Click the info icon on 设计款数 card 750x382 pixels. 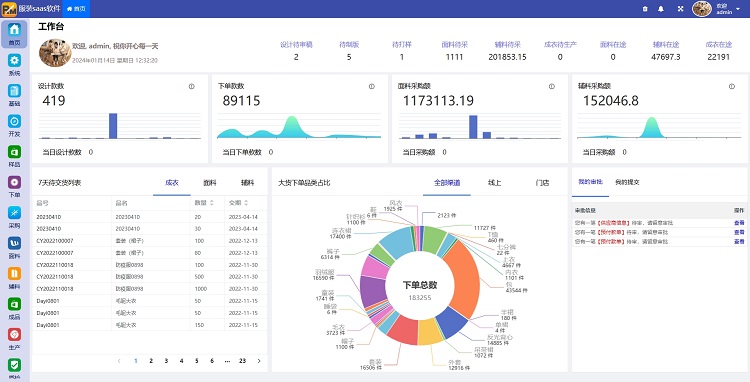click(191, 87)
